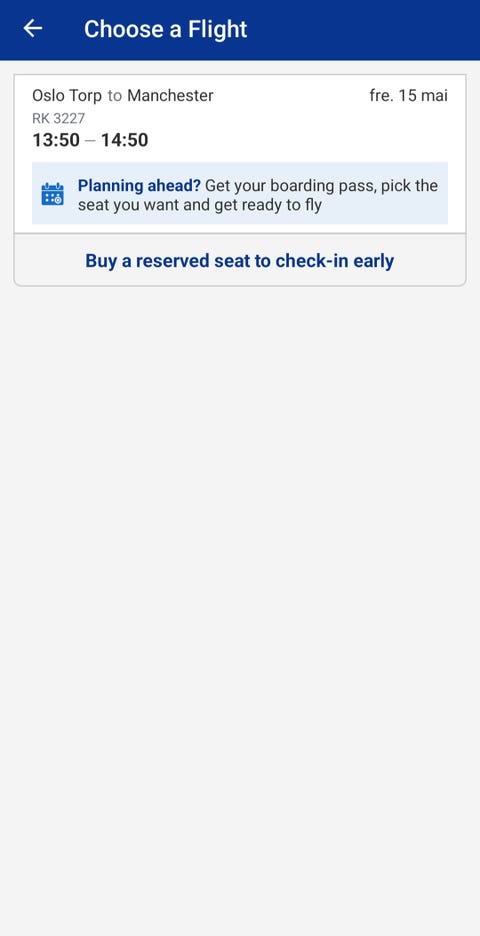
Task: Tap the bold Planning ahead? text
Action: pyautogui.click(x=139, y=186)
